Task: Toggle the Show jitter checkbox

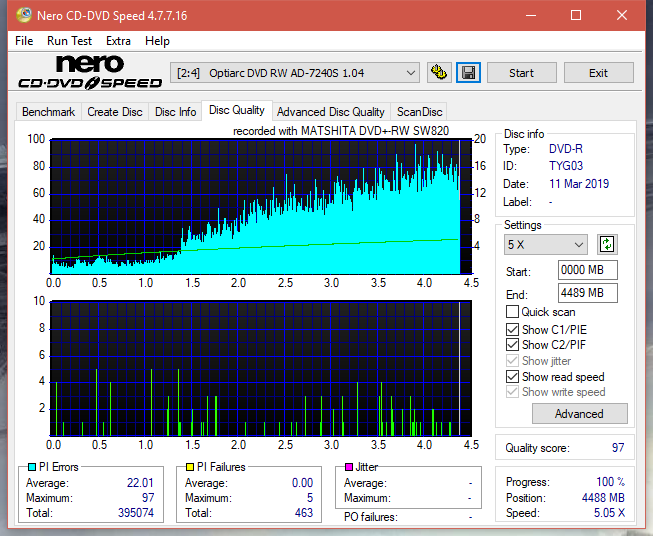Action: pos(512,361)
